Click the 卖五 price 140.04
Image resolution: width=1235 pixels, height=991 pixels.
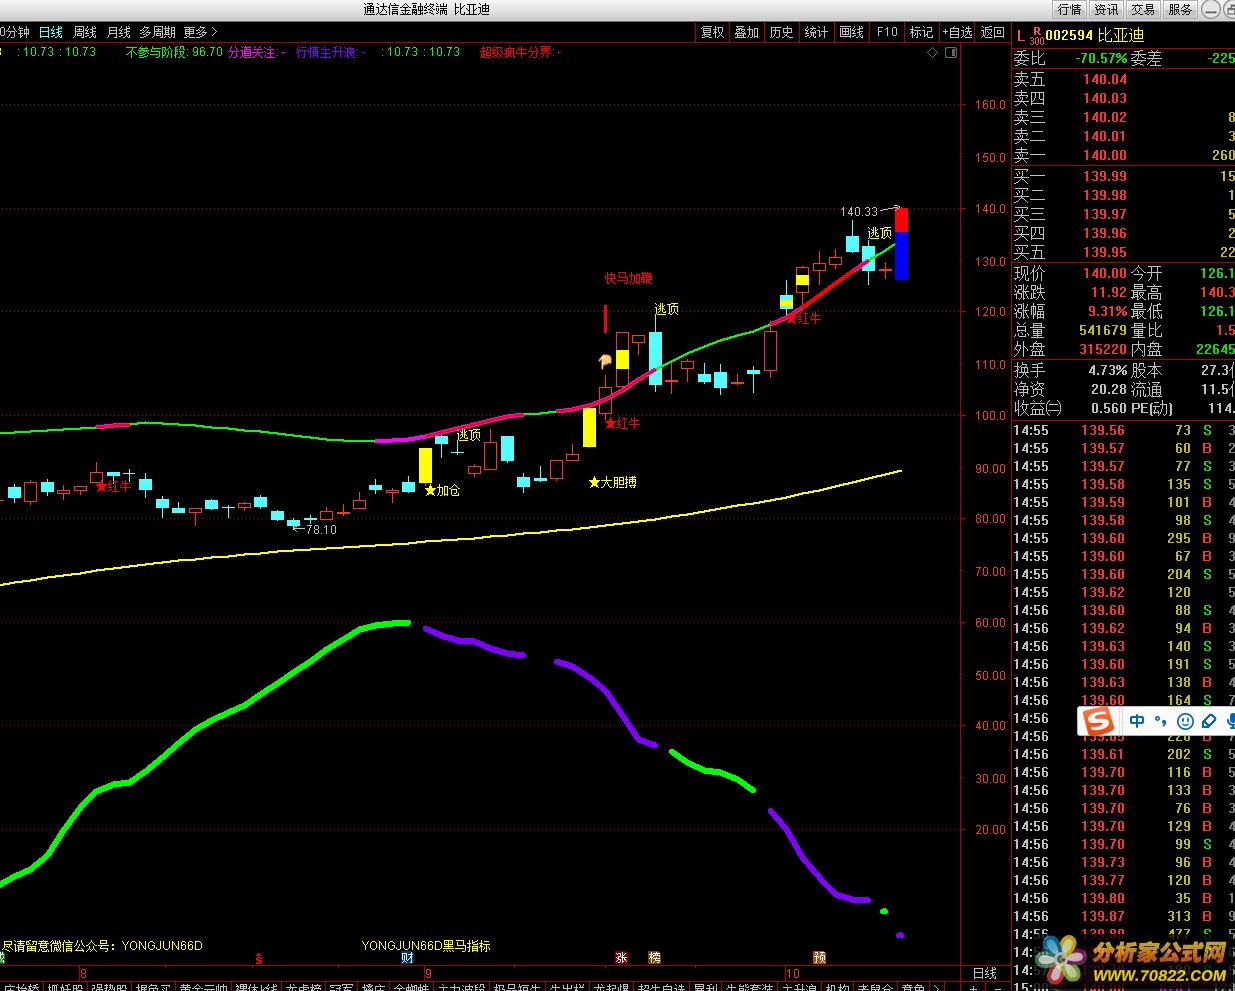[x=1104, y=79]
